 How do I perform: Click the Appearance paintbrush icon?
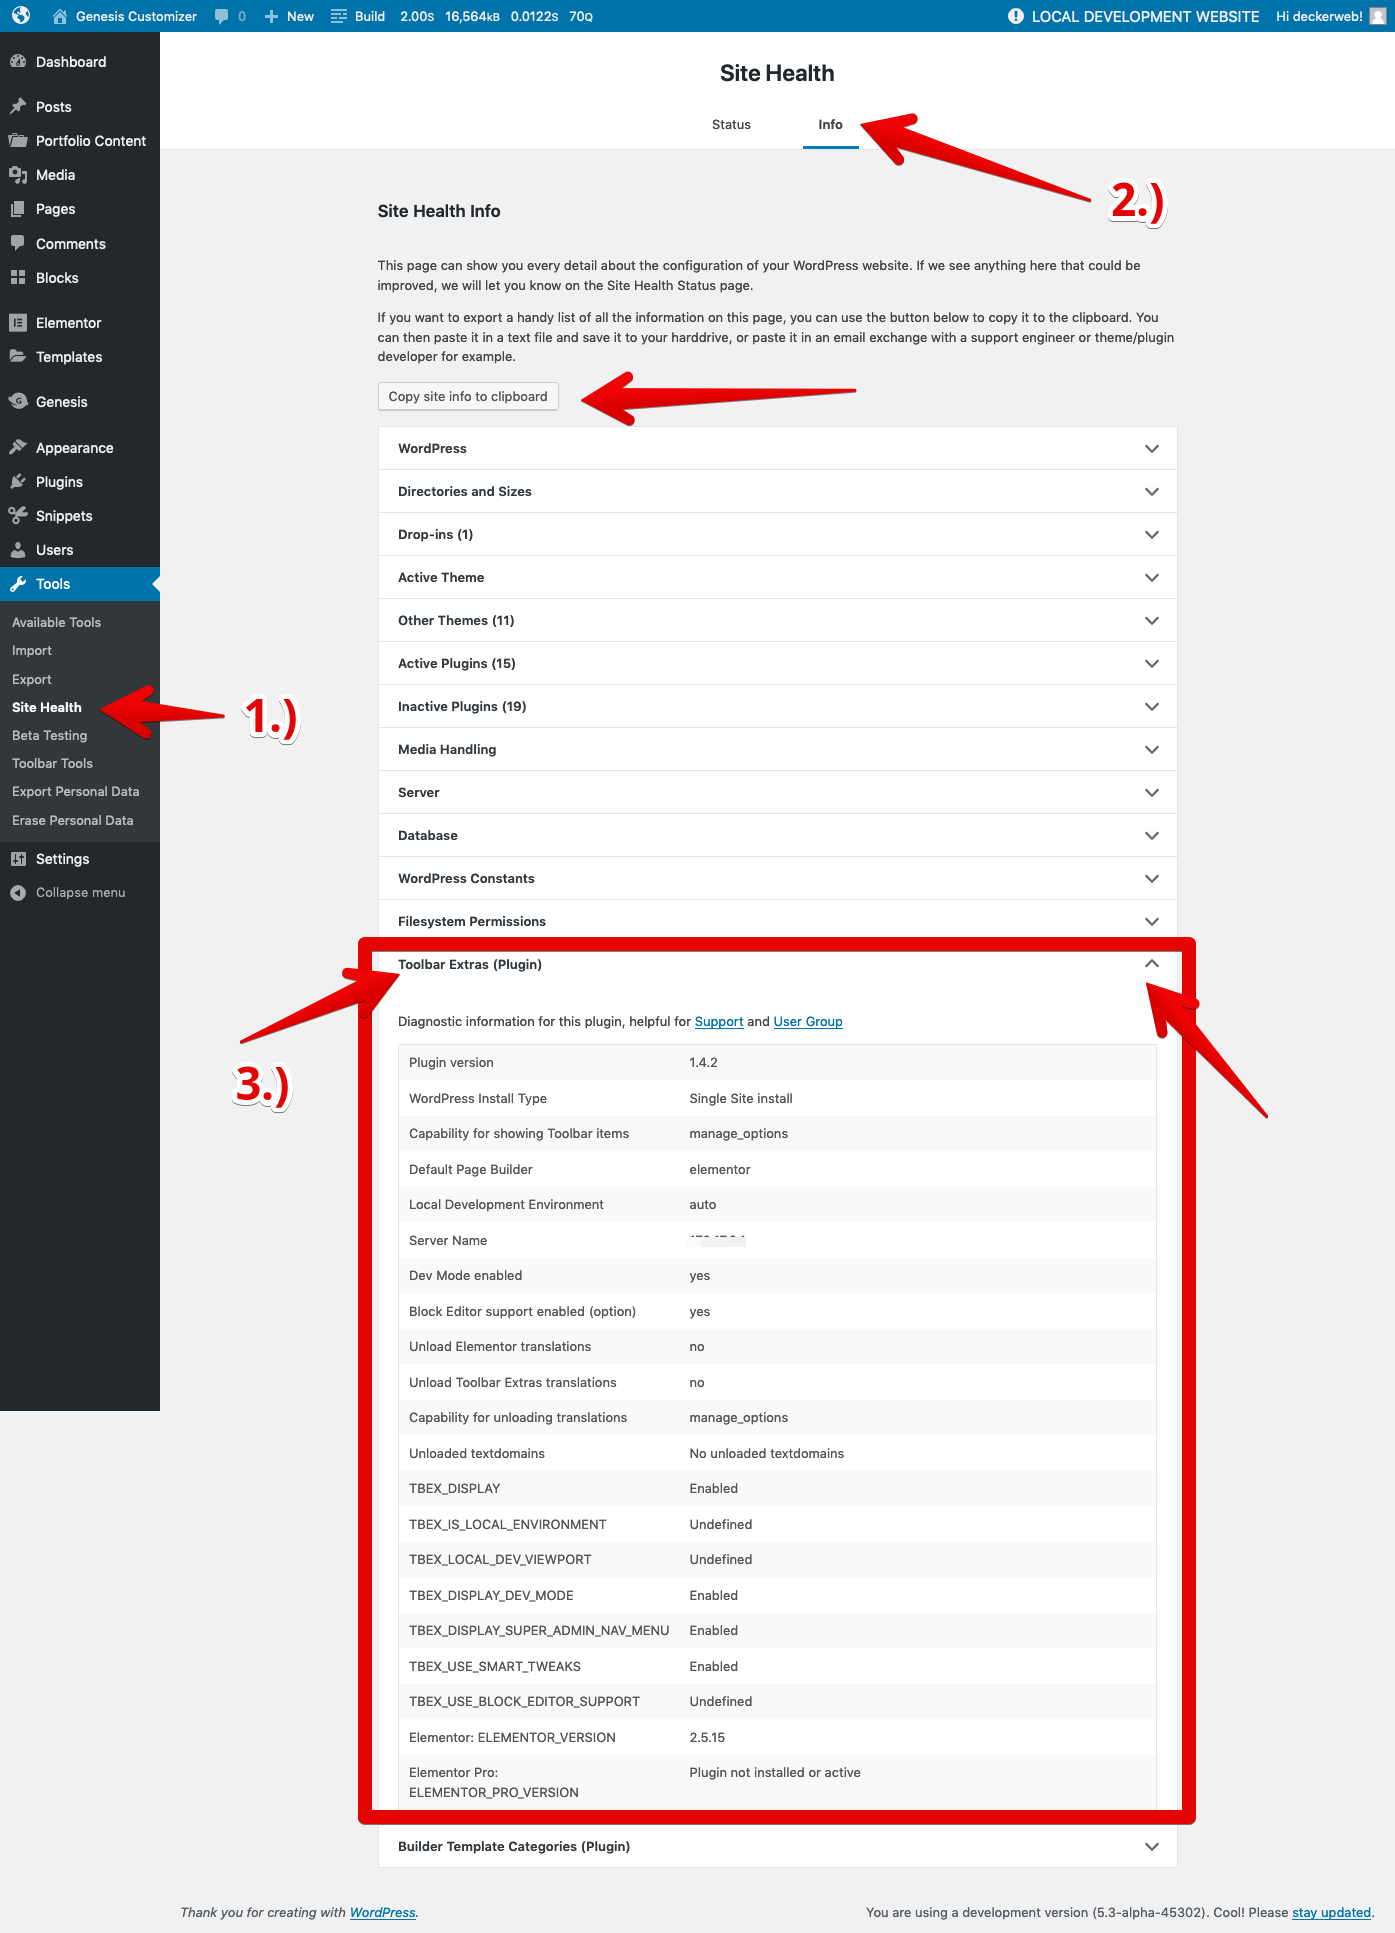[18, 448]
